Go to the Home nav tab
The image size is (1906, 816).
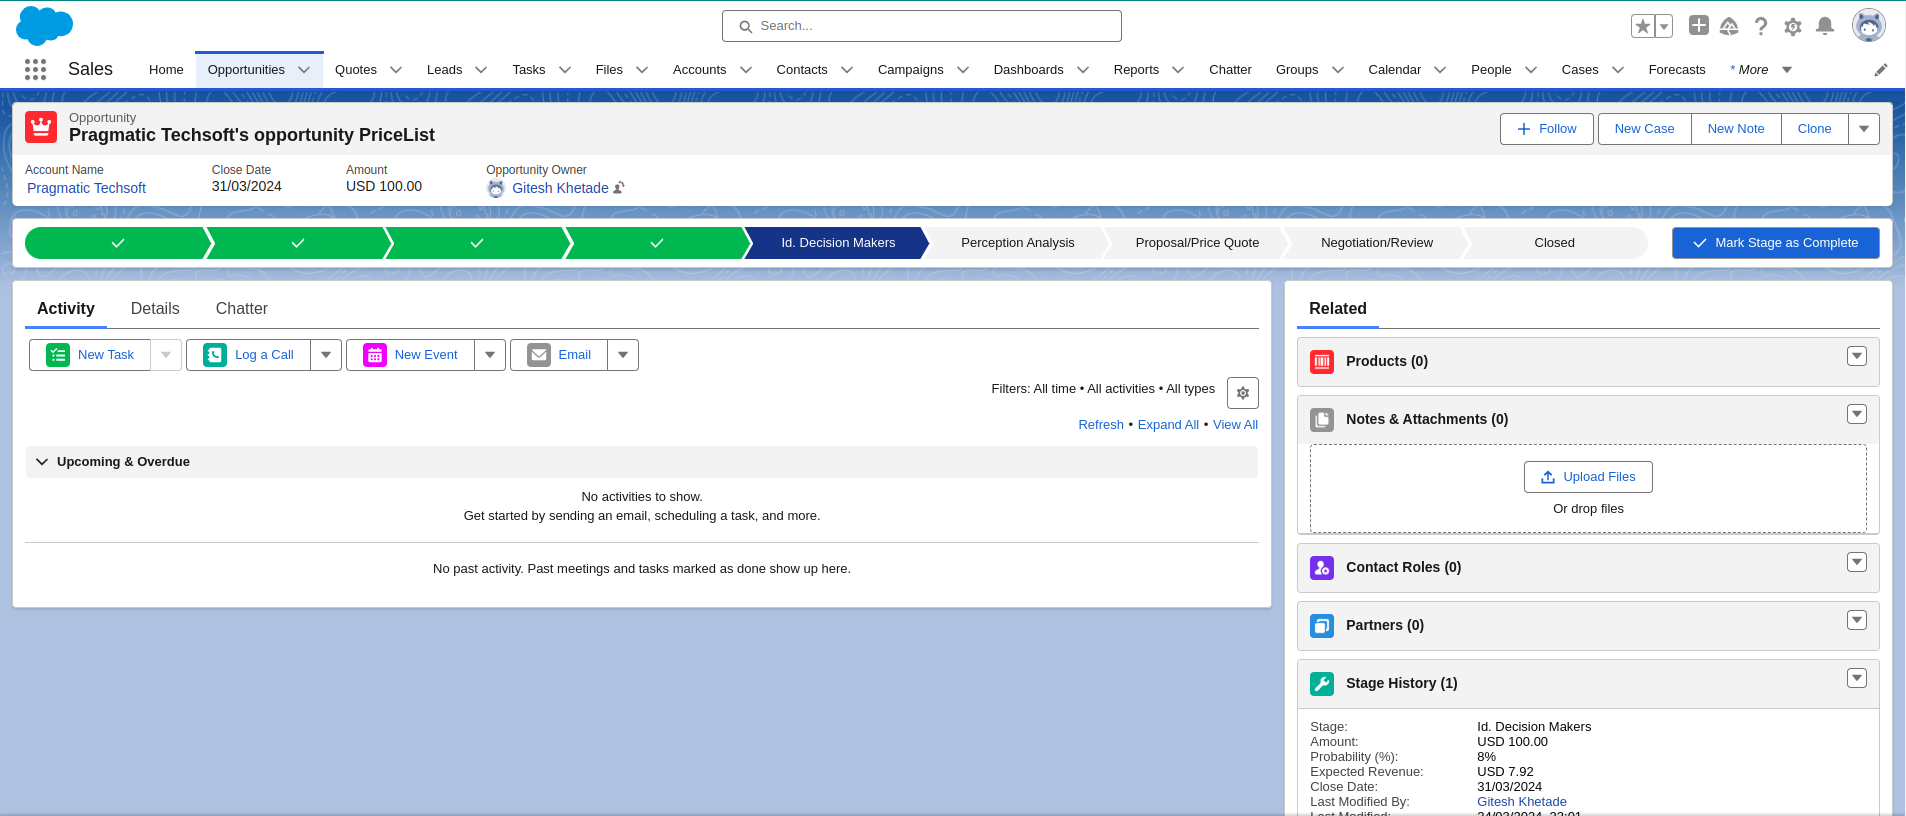click(166, 70)
